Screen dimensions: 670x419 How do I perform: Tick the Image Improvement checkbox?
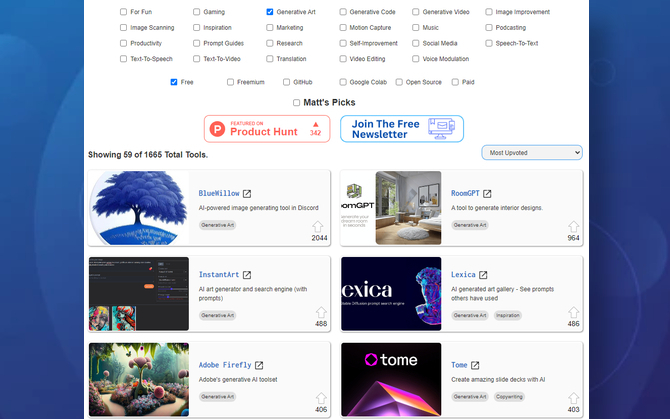click(x=489, y=12)
